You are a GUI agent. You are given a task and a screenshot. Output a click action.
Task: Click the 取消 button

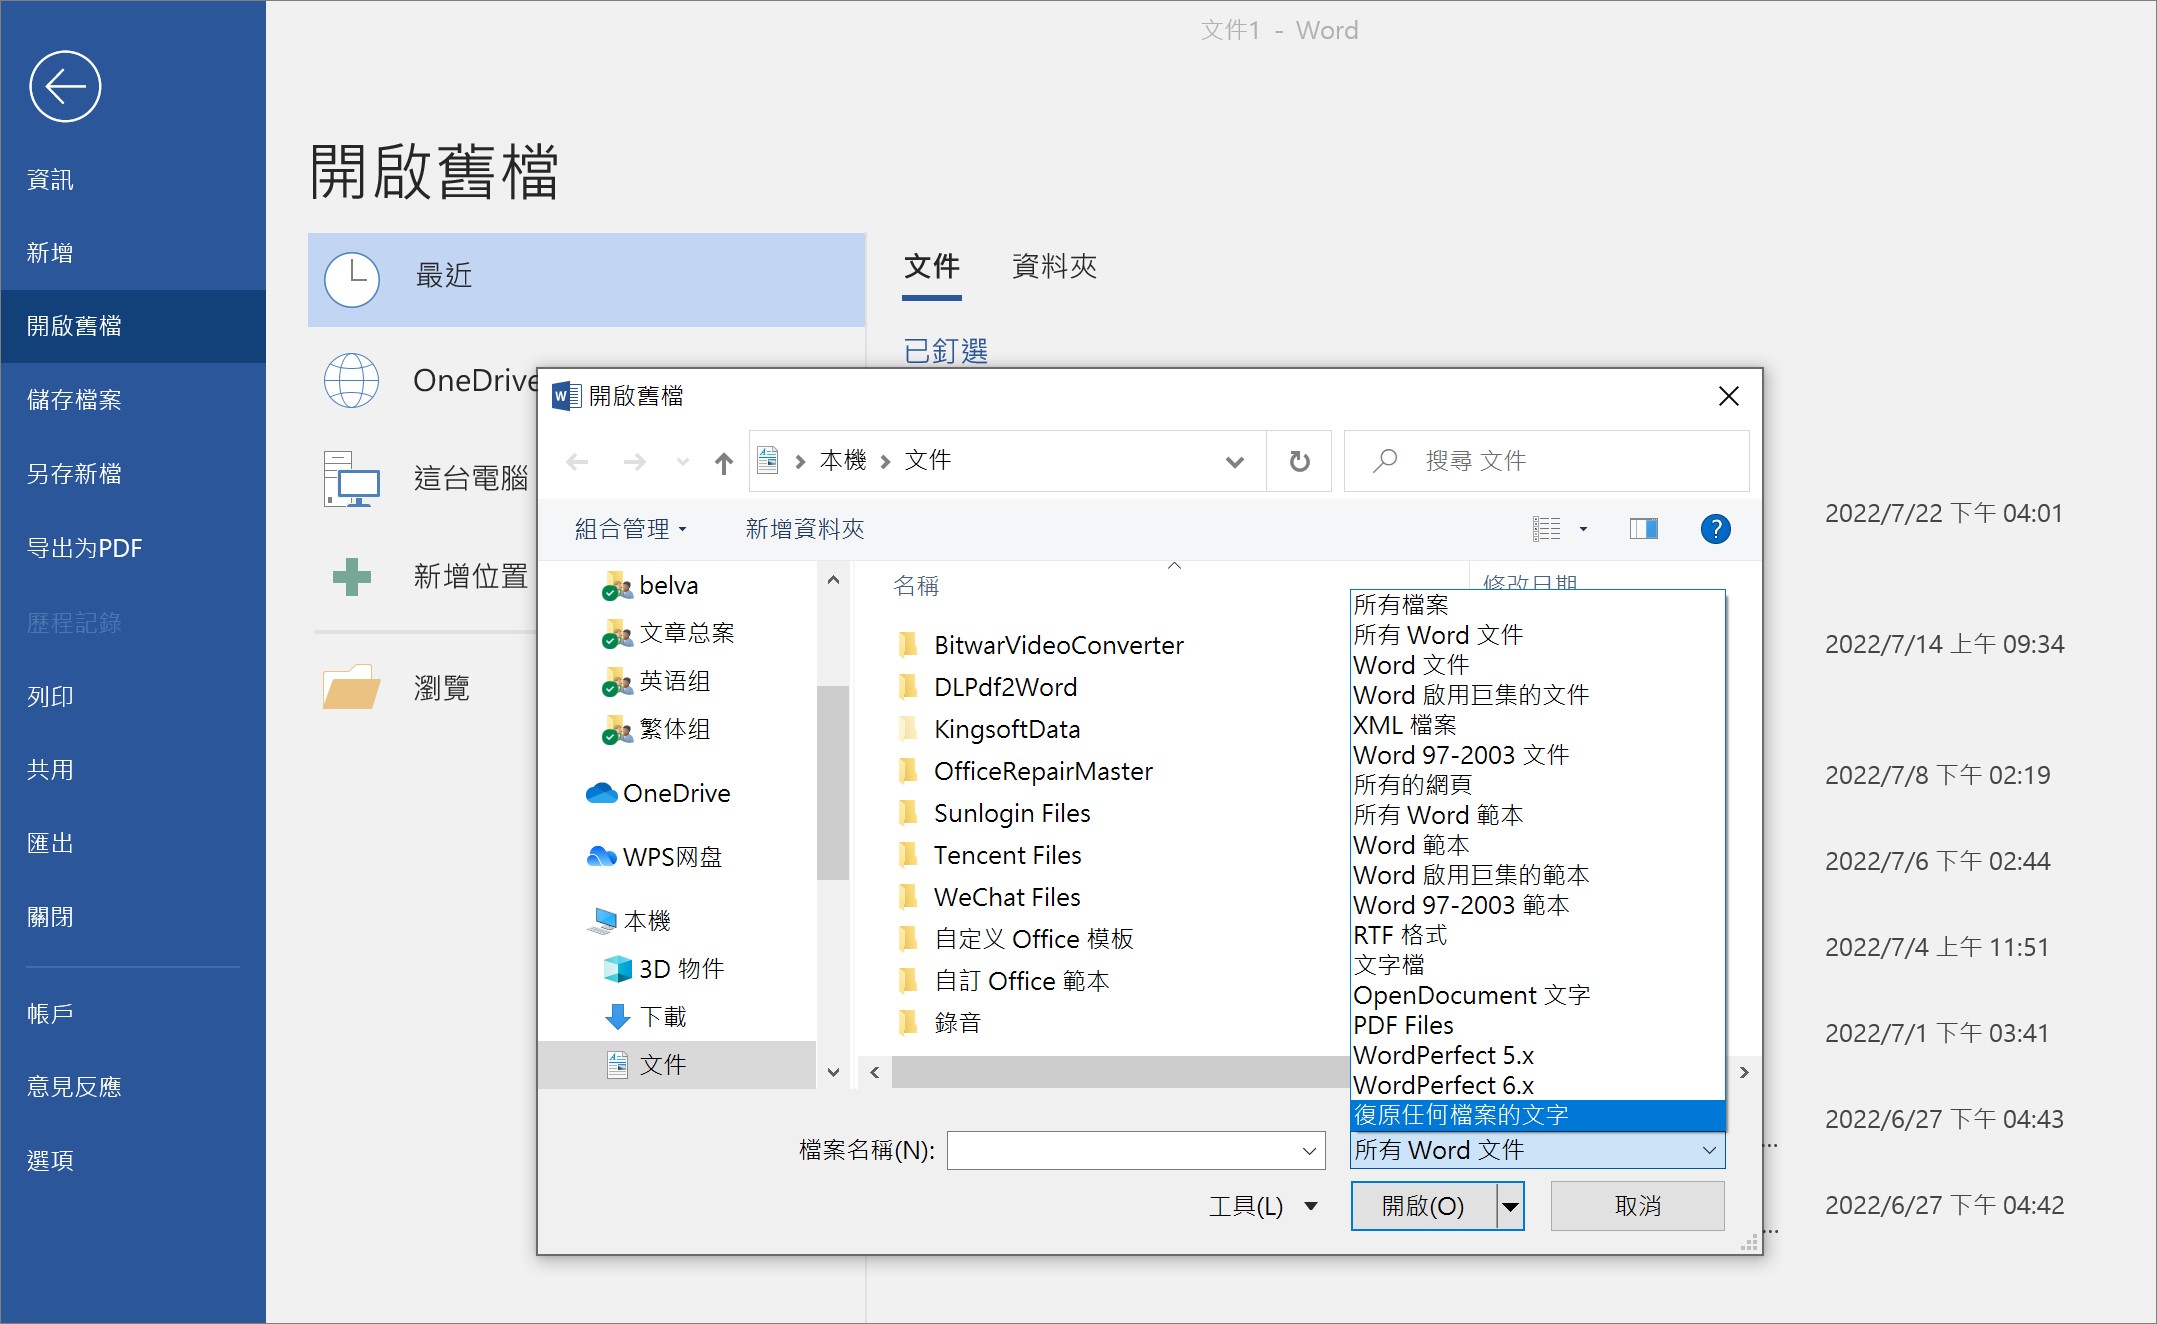tap(1637, 1207)
